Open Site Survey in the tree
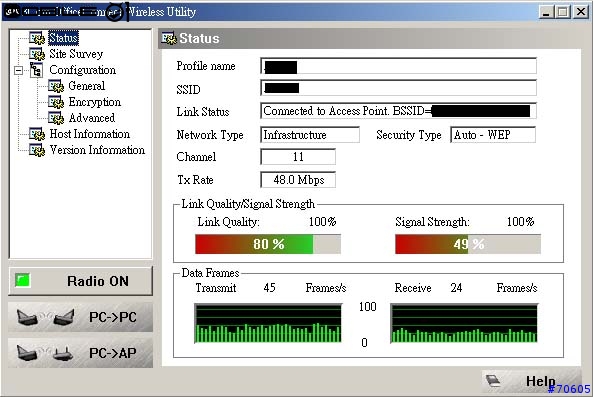This screenshot has height=397, width=593. (76, 54)
